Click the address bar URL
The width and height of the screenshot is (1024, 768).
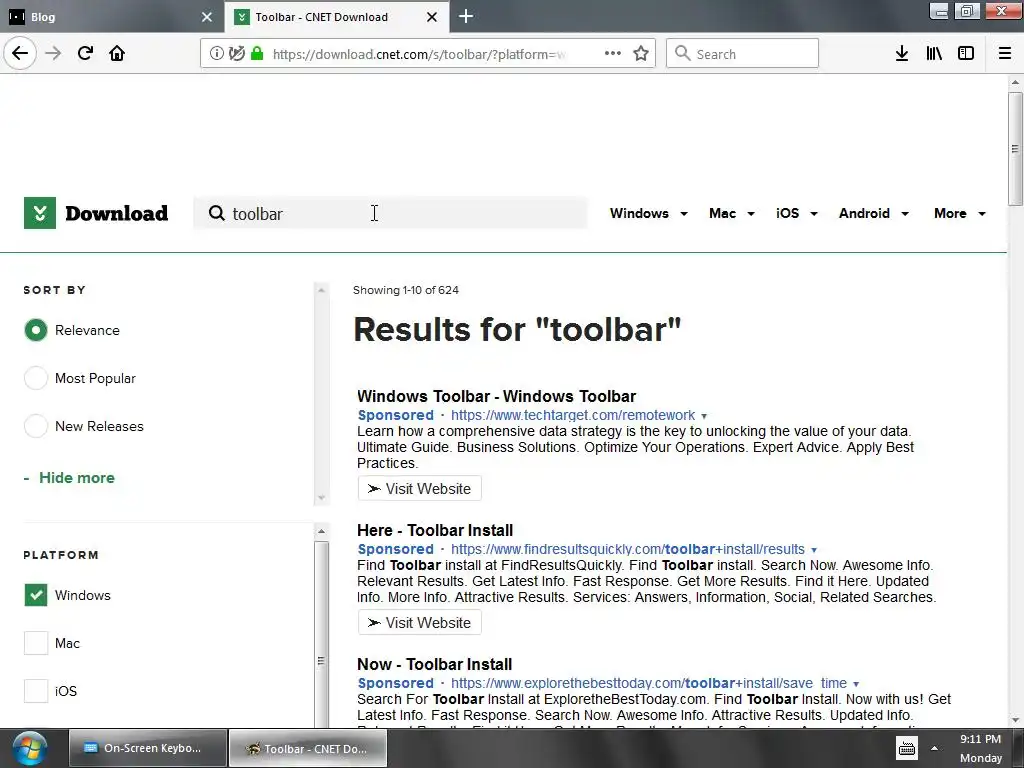coord(419,54)
